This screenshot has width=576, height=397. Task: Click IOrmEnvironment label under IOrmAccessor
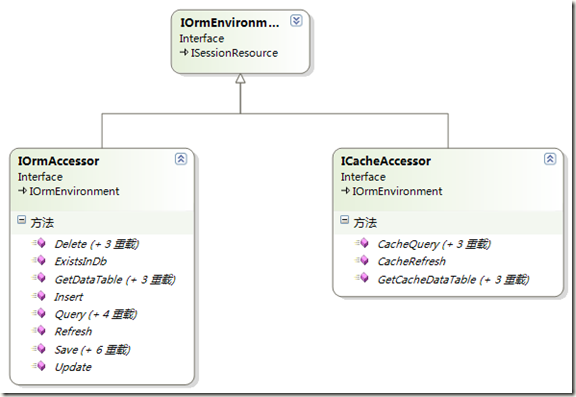(x=74, y=191)
